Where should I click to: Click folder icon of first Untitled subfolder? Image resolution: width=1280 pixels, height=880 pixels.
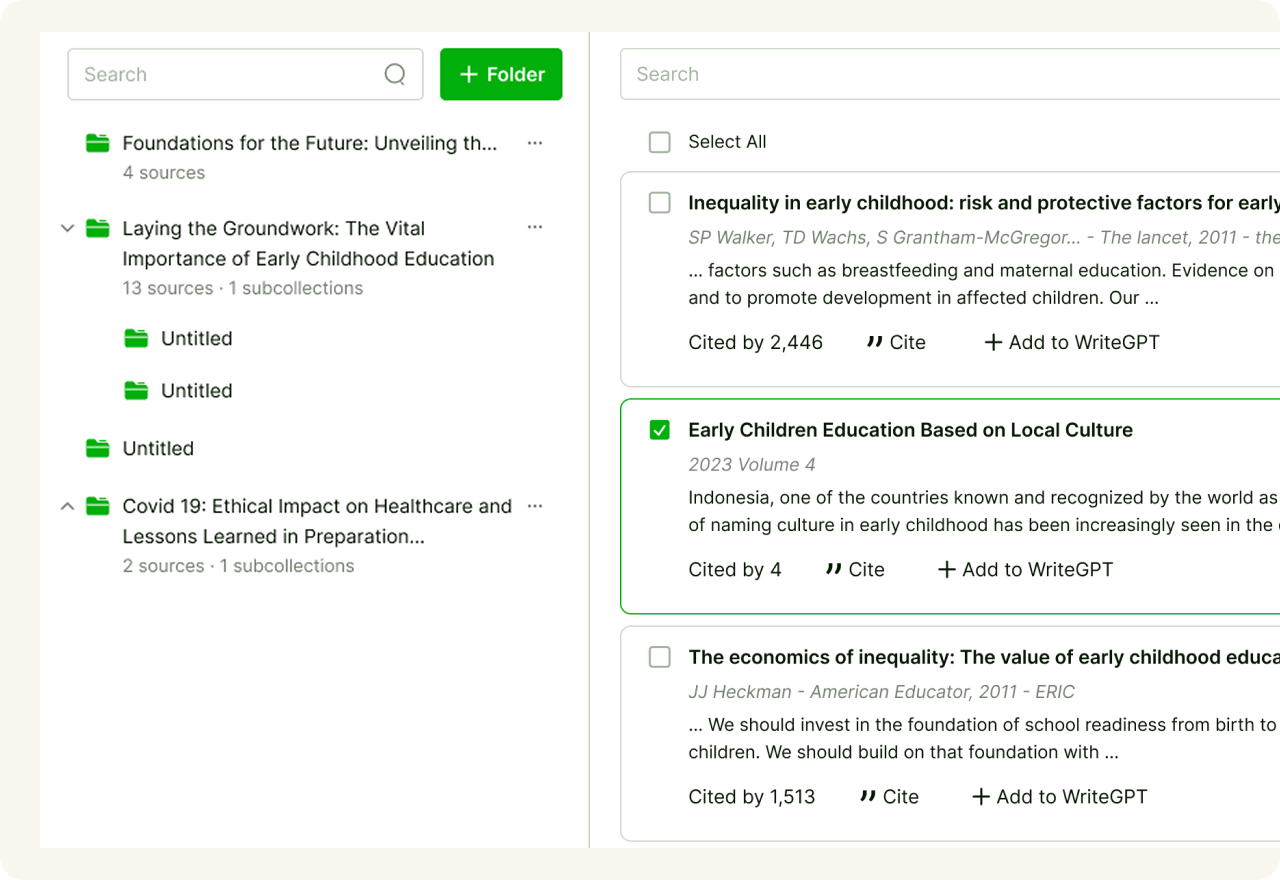point(136,339)
